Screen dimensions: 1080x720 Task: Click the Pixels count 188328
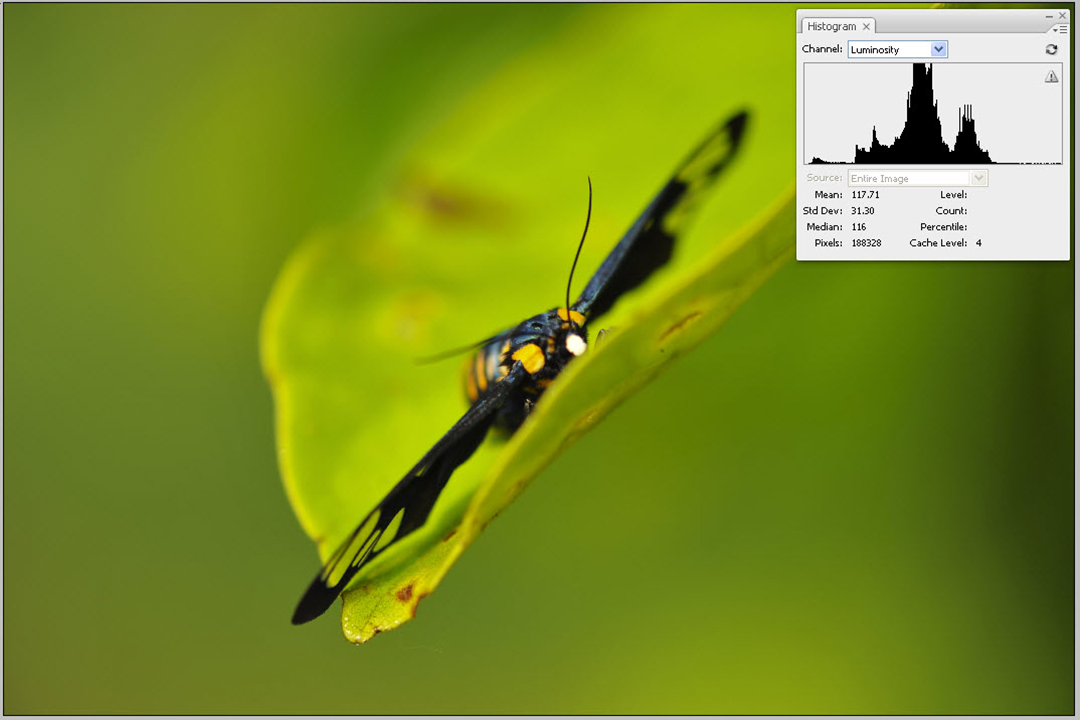(866, 243)
